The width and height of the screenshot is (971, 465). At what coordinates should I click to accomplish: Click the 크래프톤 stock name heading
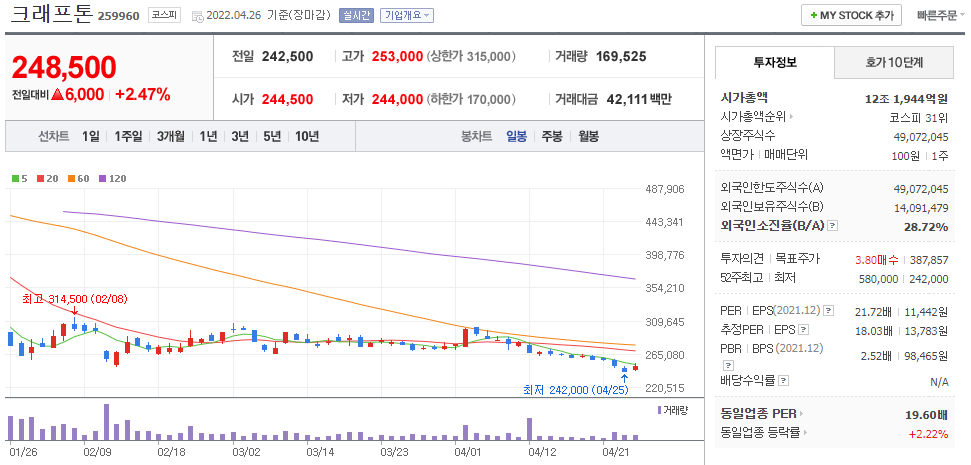point(52,14)
